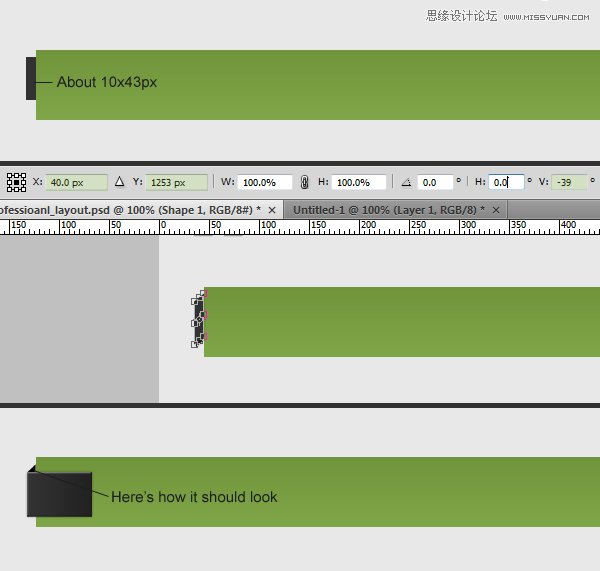
Task: Edit the width W 100.0% field
Action: point(264,182)
